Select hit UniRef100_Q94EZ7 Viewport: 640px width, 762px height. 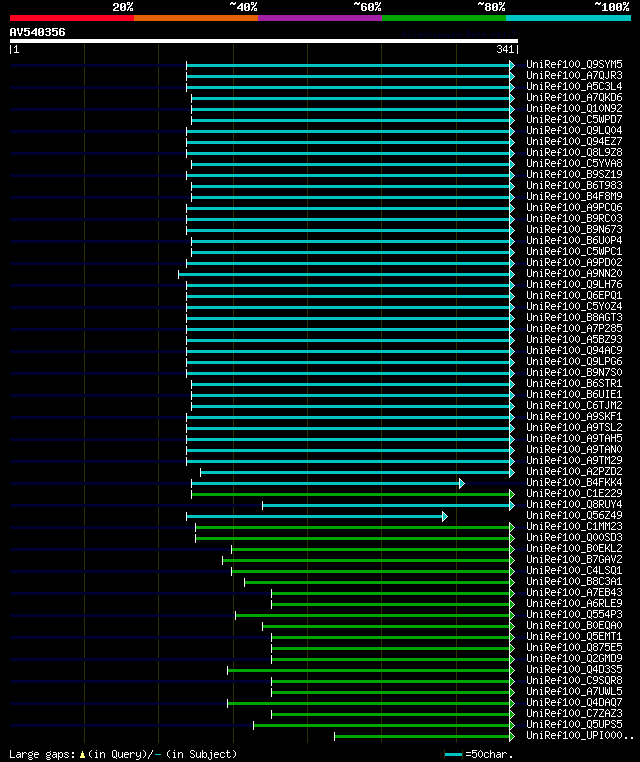[574, 141]
